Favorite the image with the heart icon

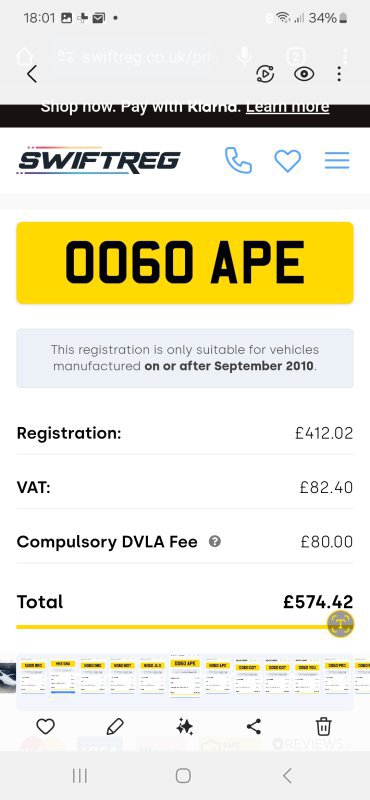(x=46, y=726)
